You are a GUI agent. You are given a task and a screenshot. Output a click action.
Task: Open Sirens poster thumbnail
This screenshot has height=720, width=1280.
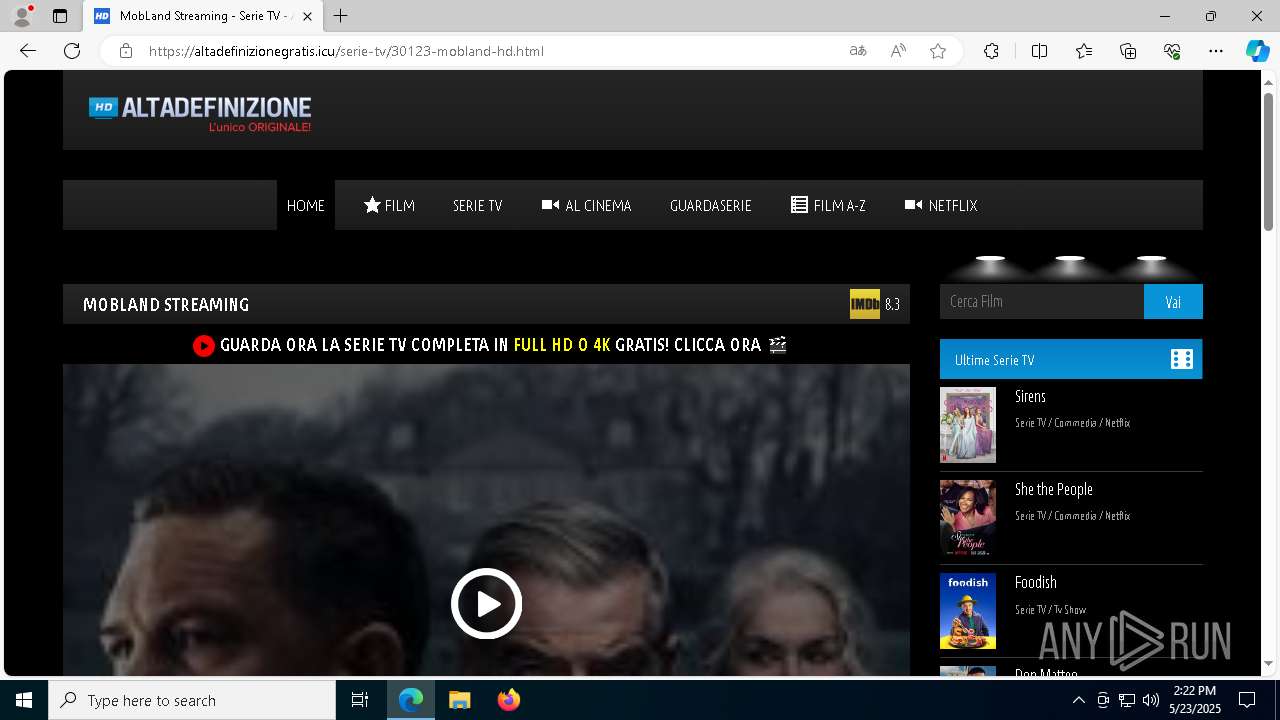(967, 425)
